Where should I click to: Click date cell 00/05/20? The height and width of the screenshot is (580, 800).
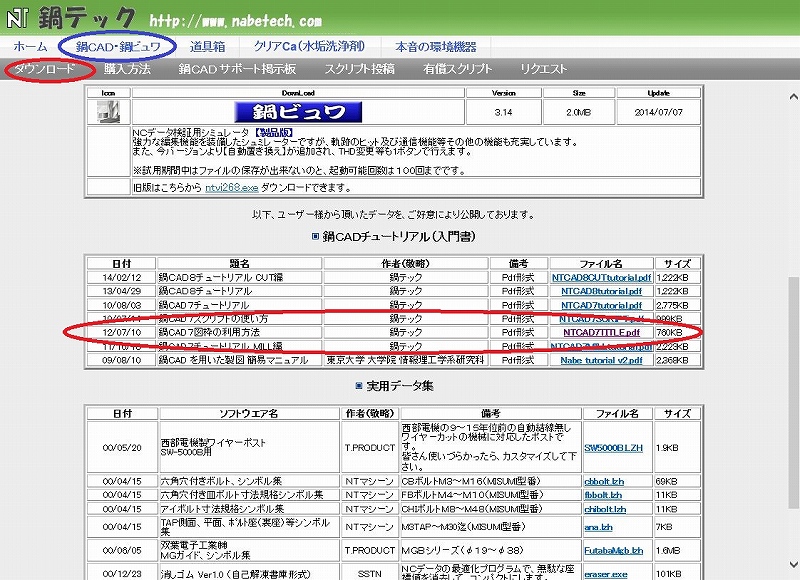coord(122,448)
